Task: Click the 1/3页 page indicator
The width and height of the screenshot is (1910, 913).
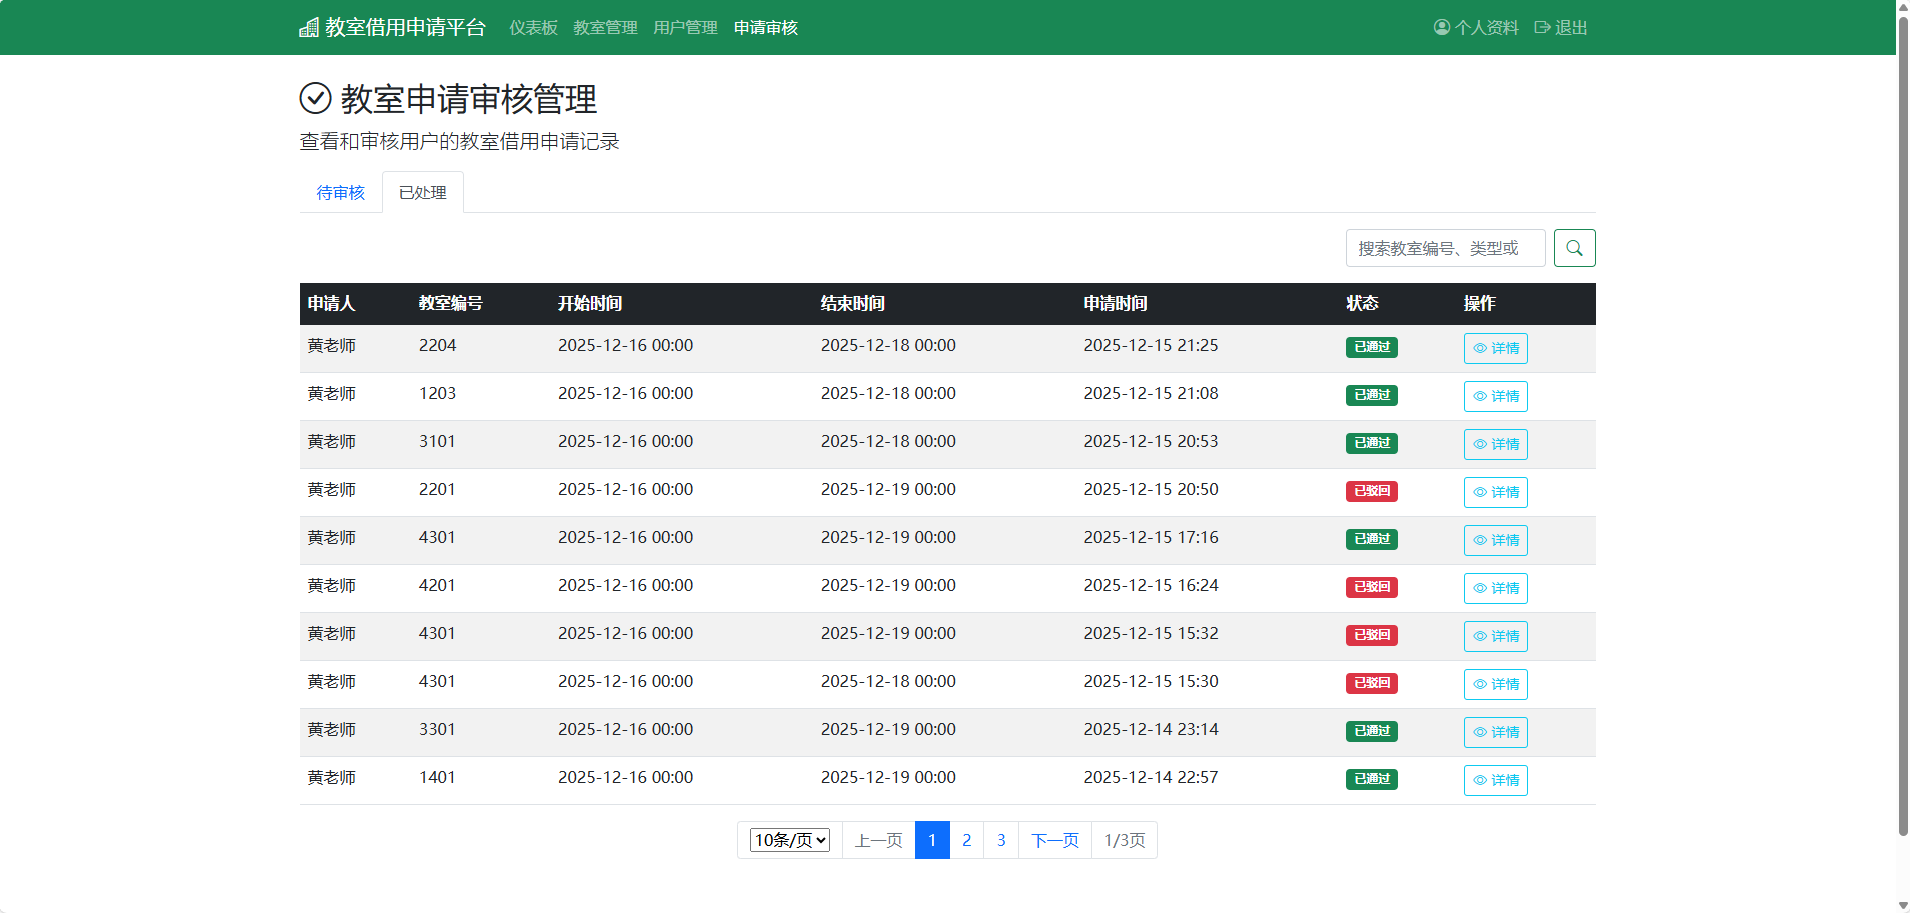Action: (x=1125, y=840)
